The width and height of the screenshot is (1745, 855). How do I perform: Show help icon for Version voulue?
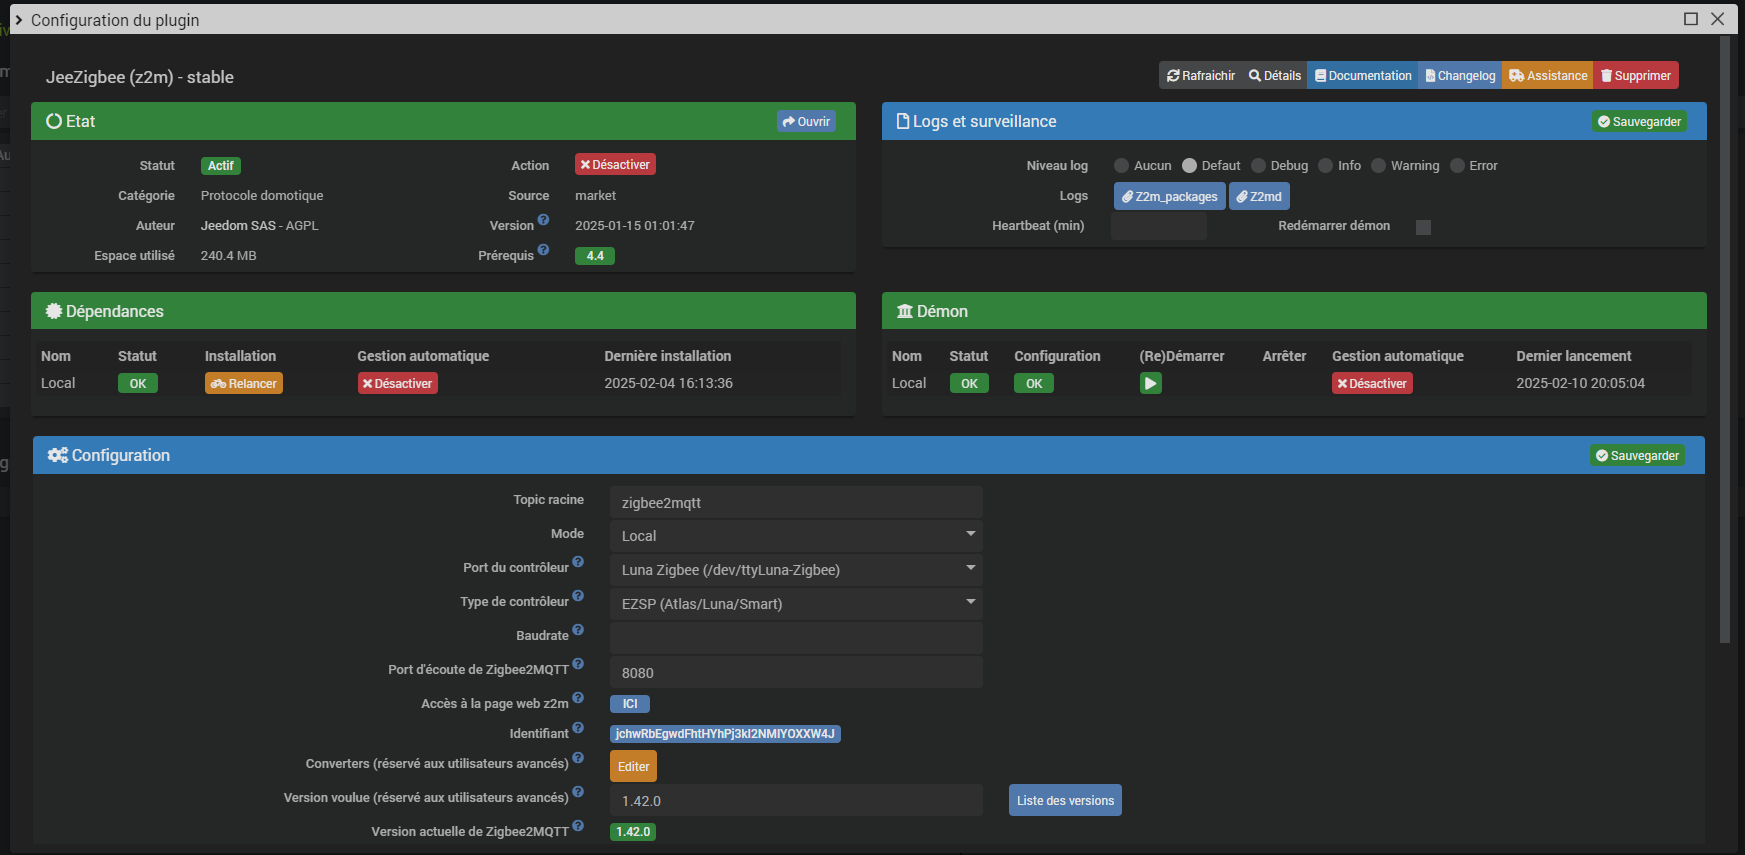coord(578,792)
